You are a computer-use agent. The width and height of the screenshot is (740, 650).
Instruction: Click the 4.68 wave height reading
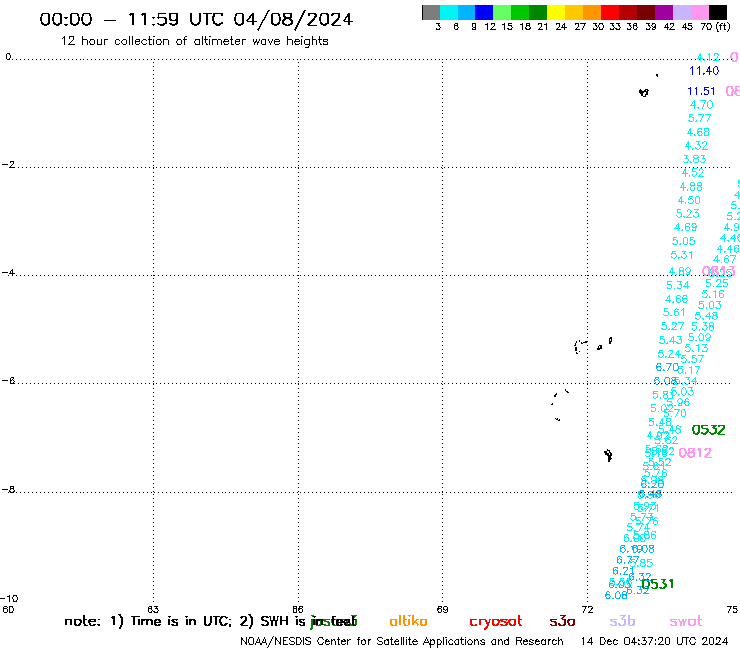click(698, 132)
